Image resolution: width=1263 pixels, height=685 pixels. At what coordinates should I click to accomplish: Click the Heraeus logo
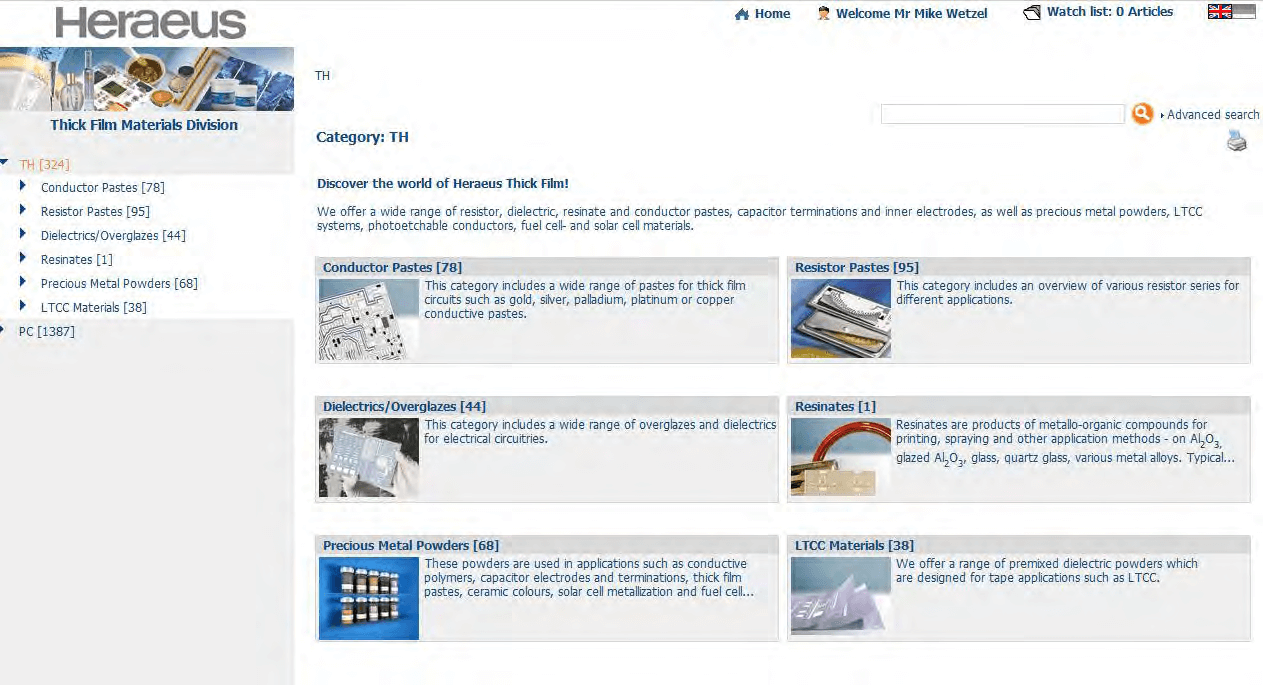(151, 22)
